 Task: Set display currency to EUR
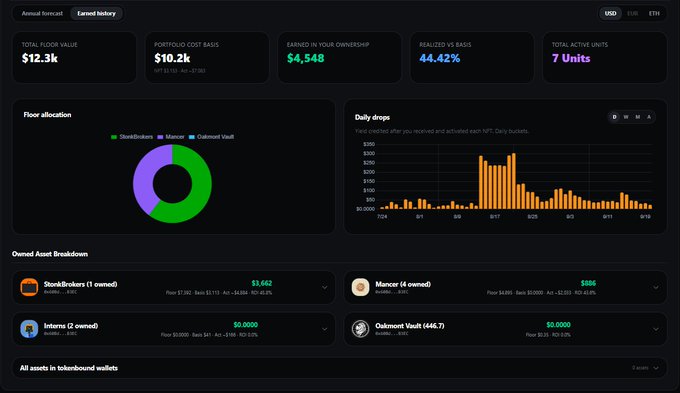pos(633,13)
